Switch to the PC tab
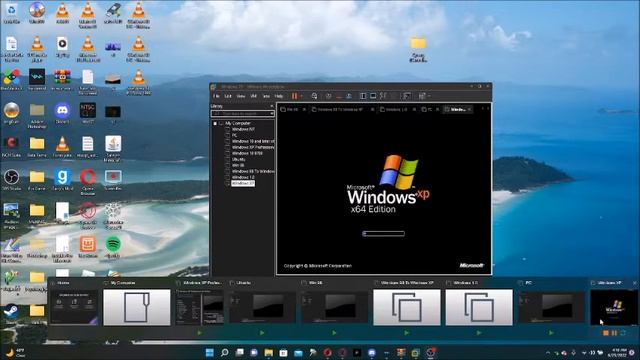This screenshot has width=640, height=360. [x=429, y=109]
